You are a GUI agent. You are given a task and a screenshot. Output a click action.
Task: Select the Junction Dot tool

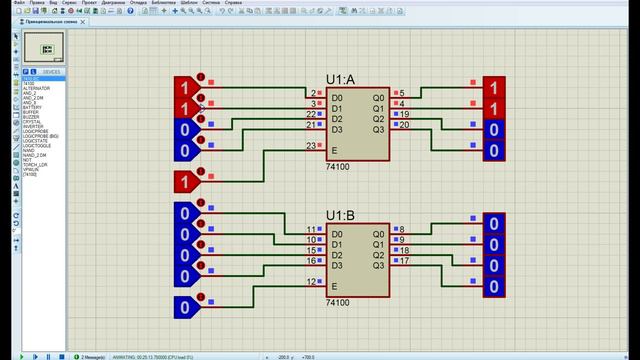pyautogui.click(x=16, y=52)
